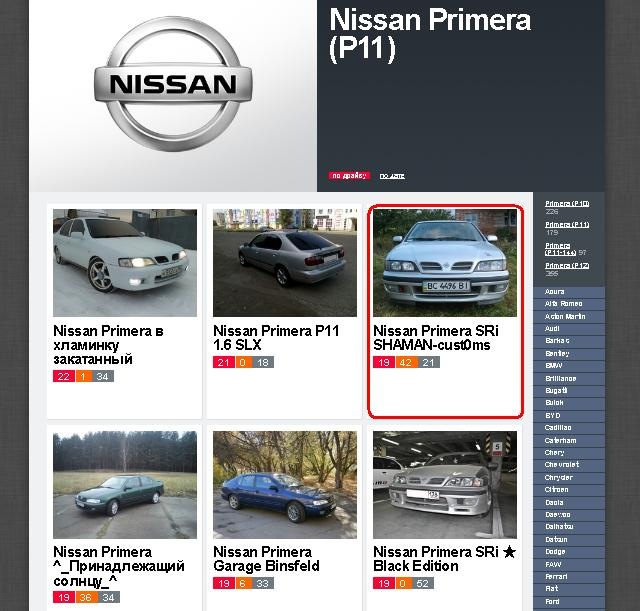This screenshot has height=611, width=640.
Task: Go to Dacia brand page
Action: [x=554, y=503]
